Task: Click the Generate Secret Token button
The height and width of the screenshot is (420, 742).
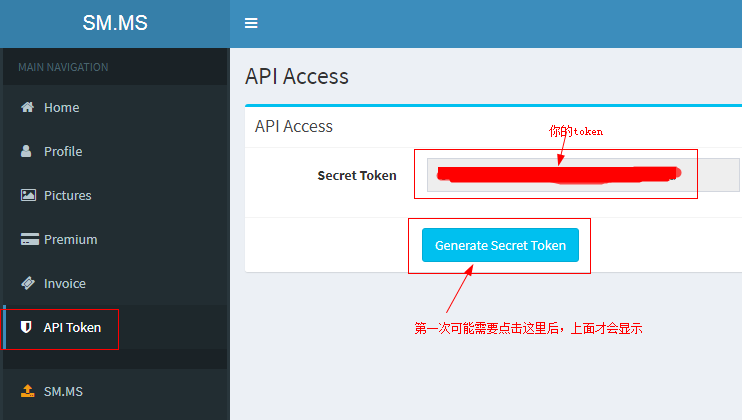Action: [x=500, y=245]
